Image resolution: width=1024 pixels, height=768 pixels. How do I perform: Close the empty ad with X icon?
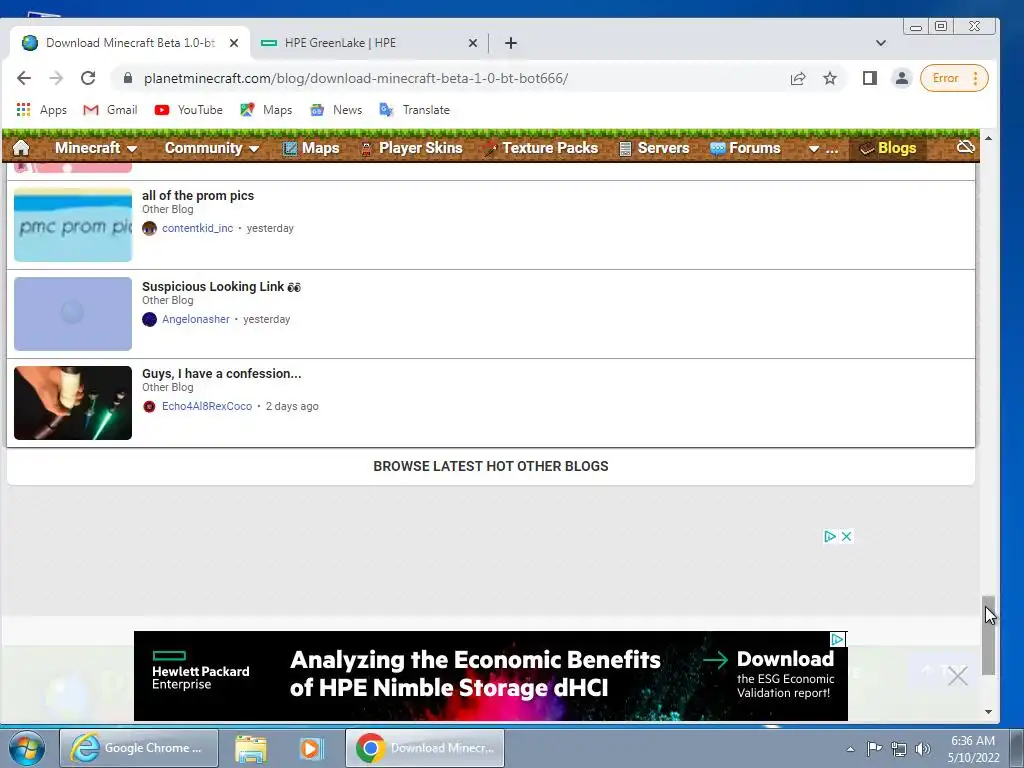click(x=846, y=536)
